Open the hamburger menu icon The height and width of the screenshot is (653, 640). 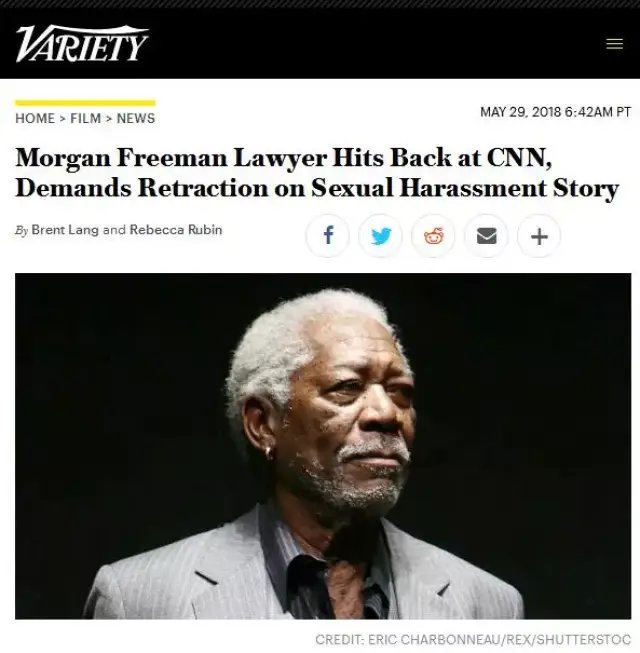click(x=614, y=44)
